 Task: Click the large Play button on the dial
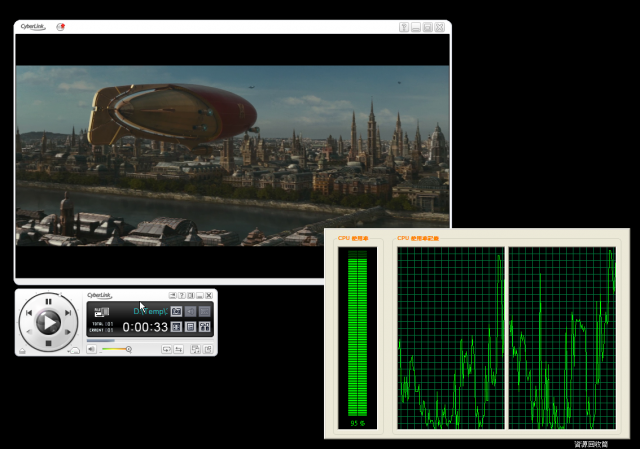[x=49, y=322]
